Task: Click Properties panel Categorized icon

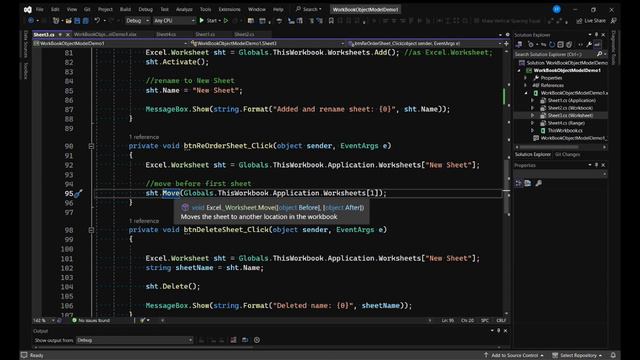Action: tap(519, 183)
